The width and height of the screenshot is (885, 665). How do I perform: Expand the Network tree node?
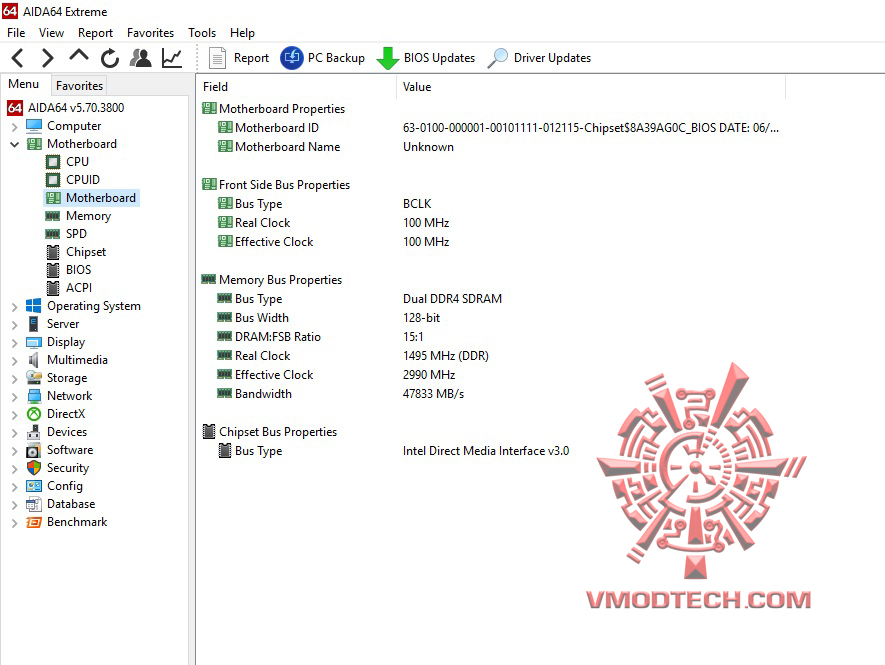click(x=14, y=397)
